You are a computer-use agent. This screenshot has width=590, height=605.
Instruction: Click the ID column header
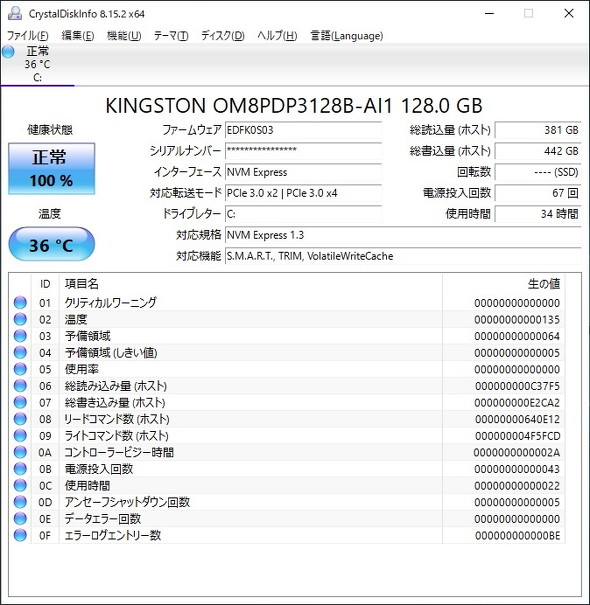pos(45,284)
